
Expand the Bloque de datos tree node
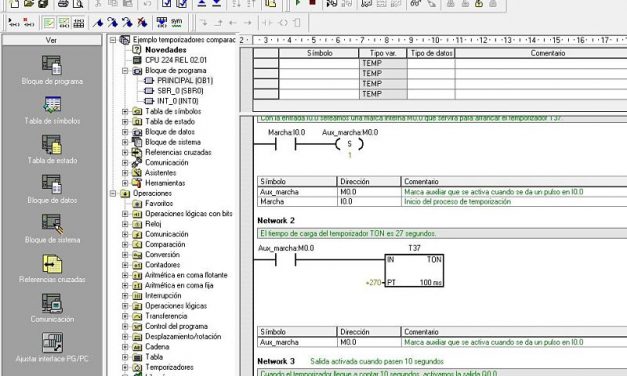coord(125,132)
